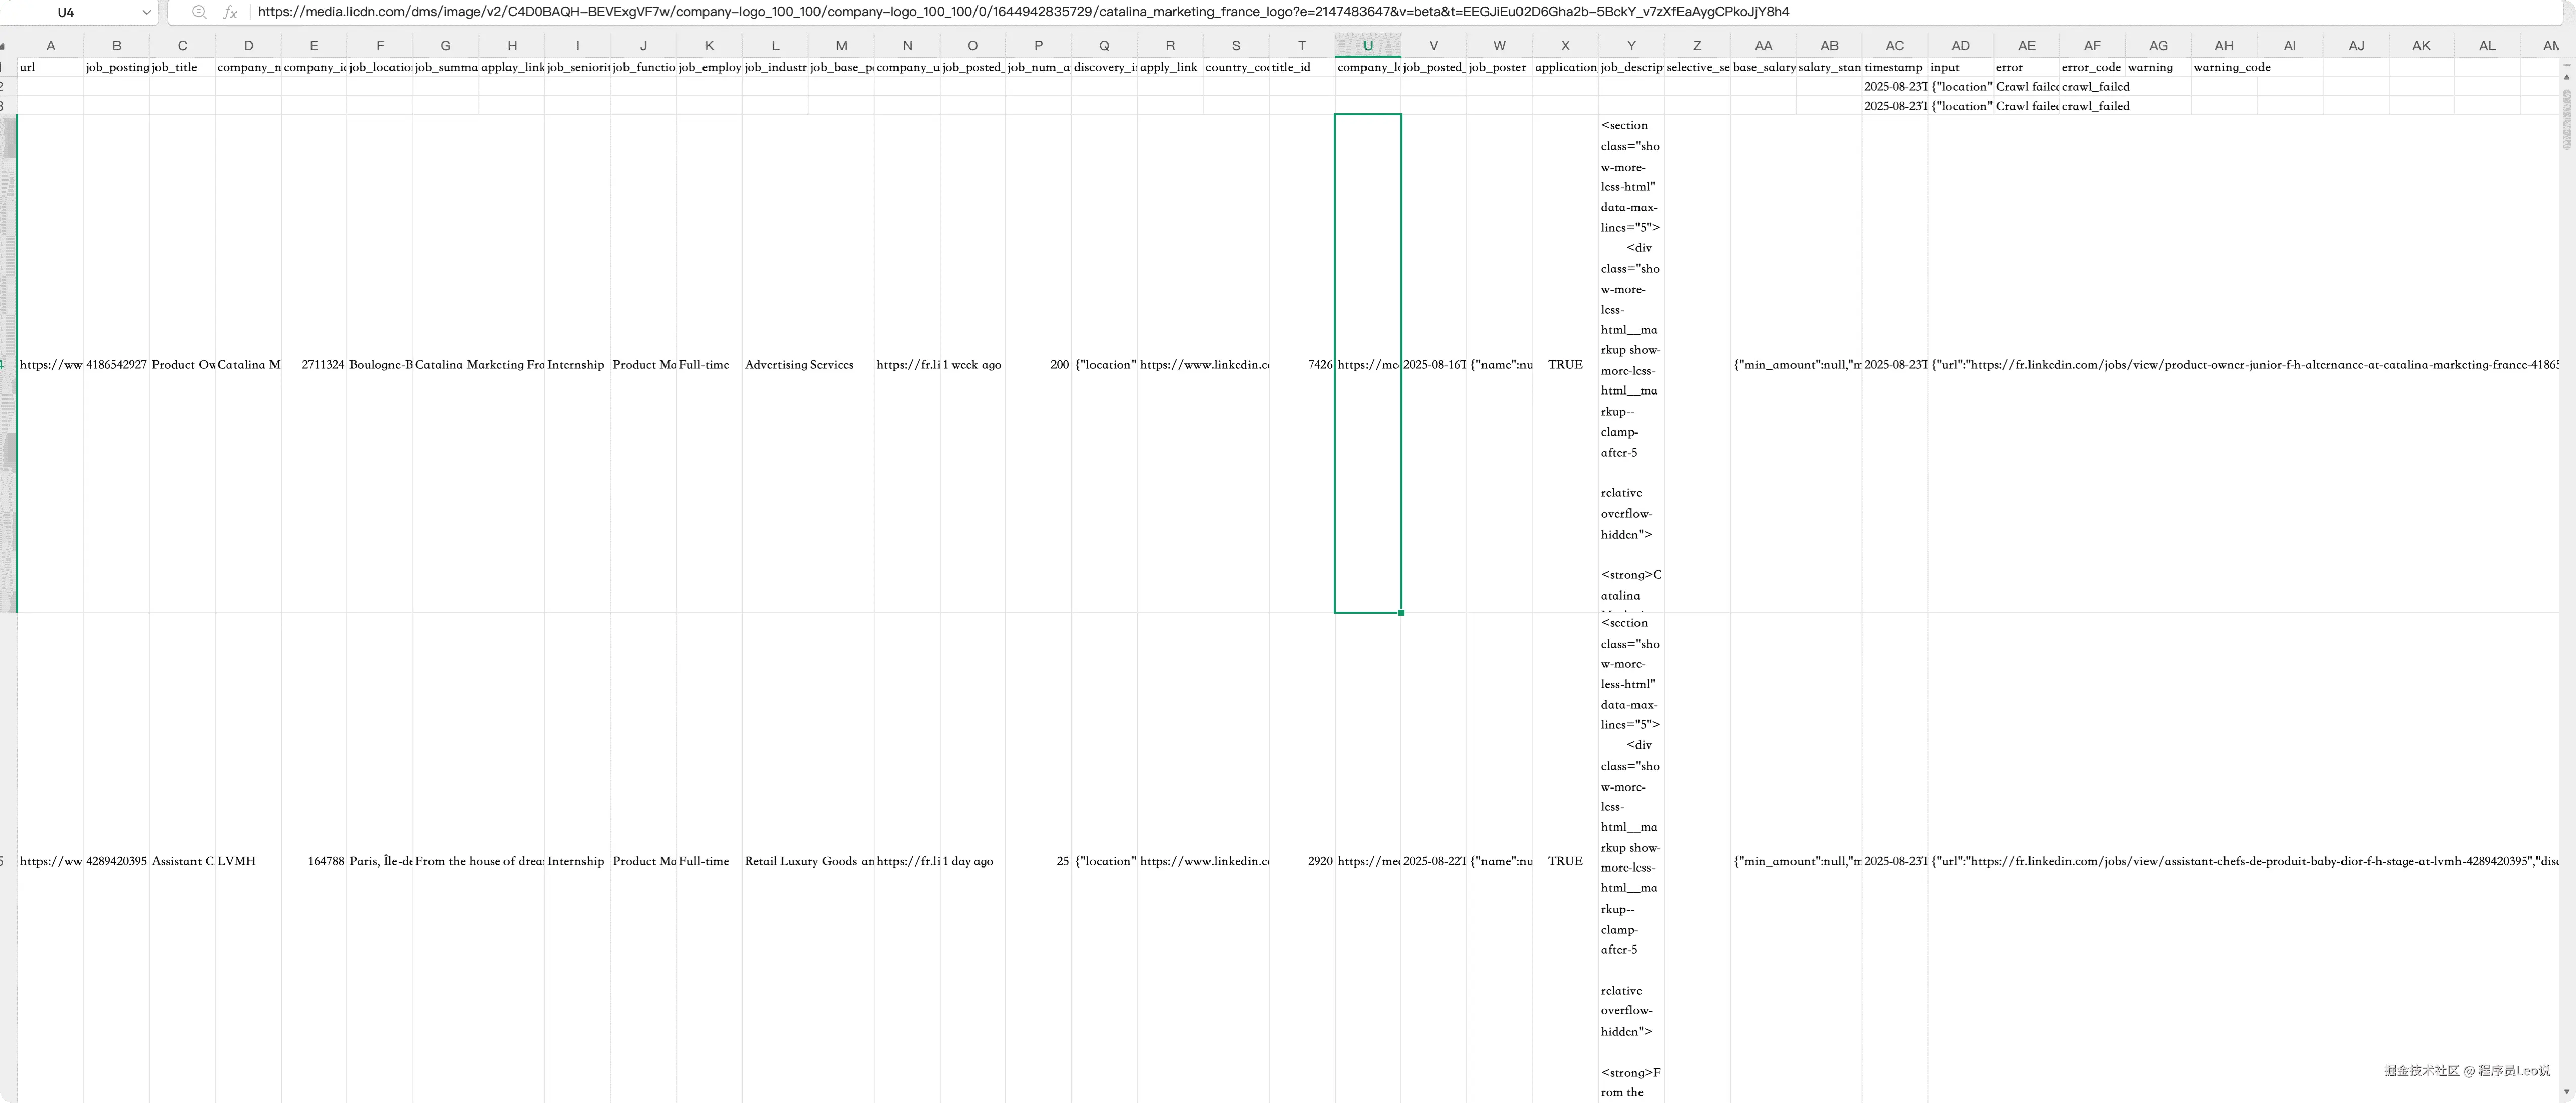Image resolution: width=2576 pixels, height=1103 pixels.
Task: Click the split handle above the scrollbar
Action: (2567, 65)
